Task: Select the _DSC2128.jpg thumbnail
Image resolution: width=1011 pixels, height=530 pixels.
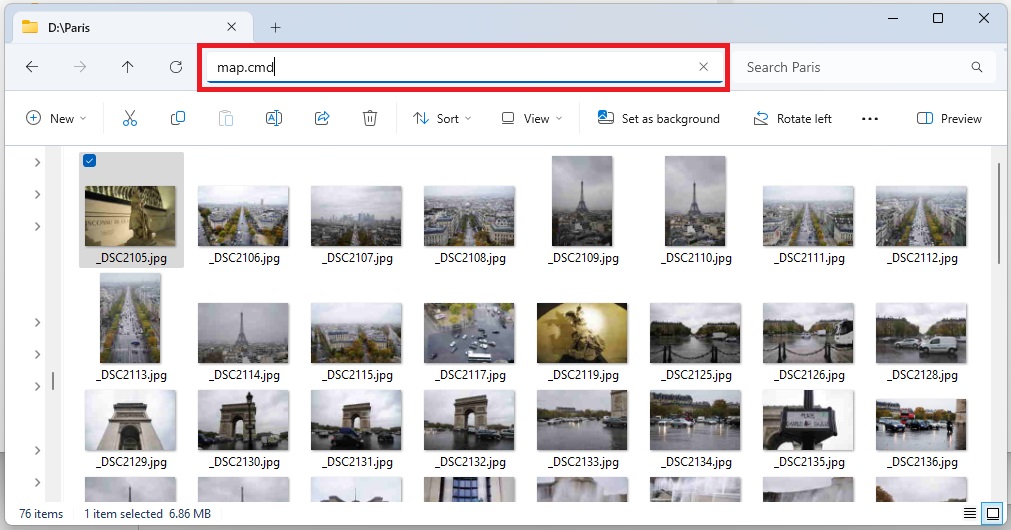Action: [x=921, y=333]
